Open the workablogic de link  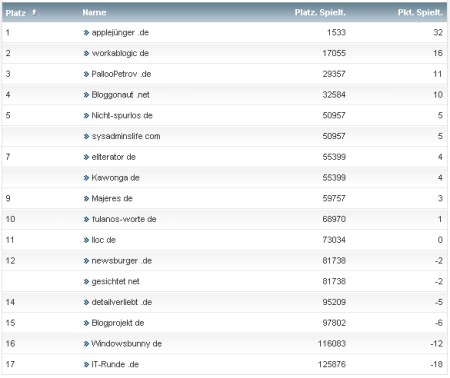click(120, 53)
